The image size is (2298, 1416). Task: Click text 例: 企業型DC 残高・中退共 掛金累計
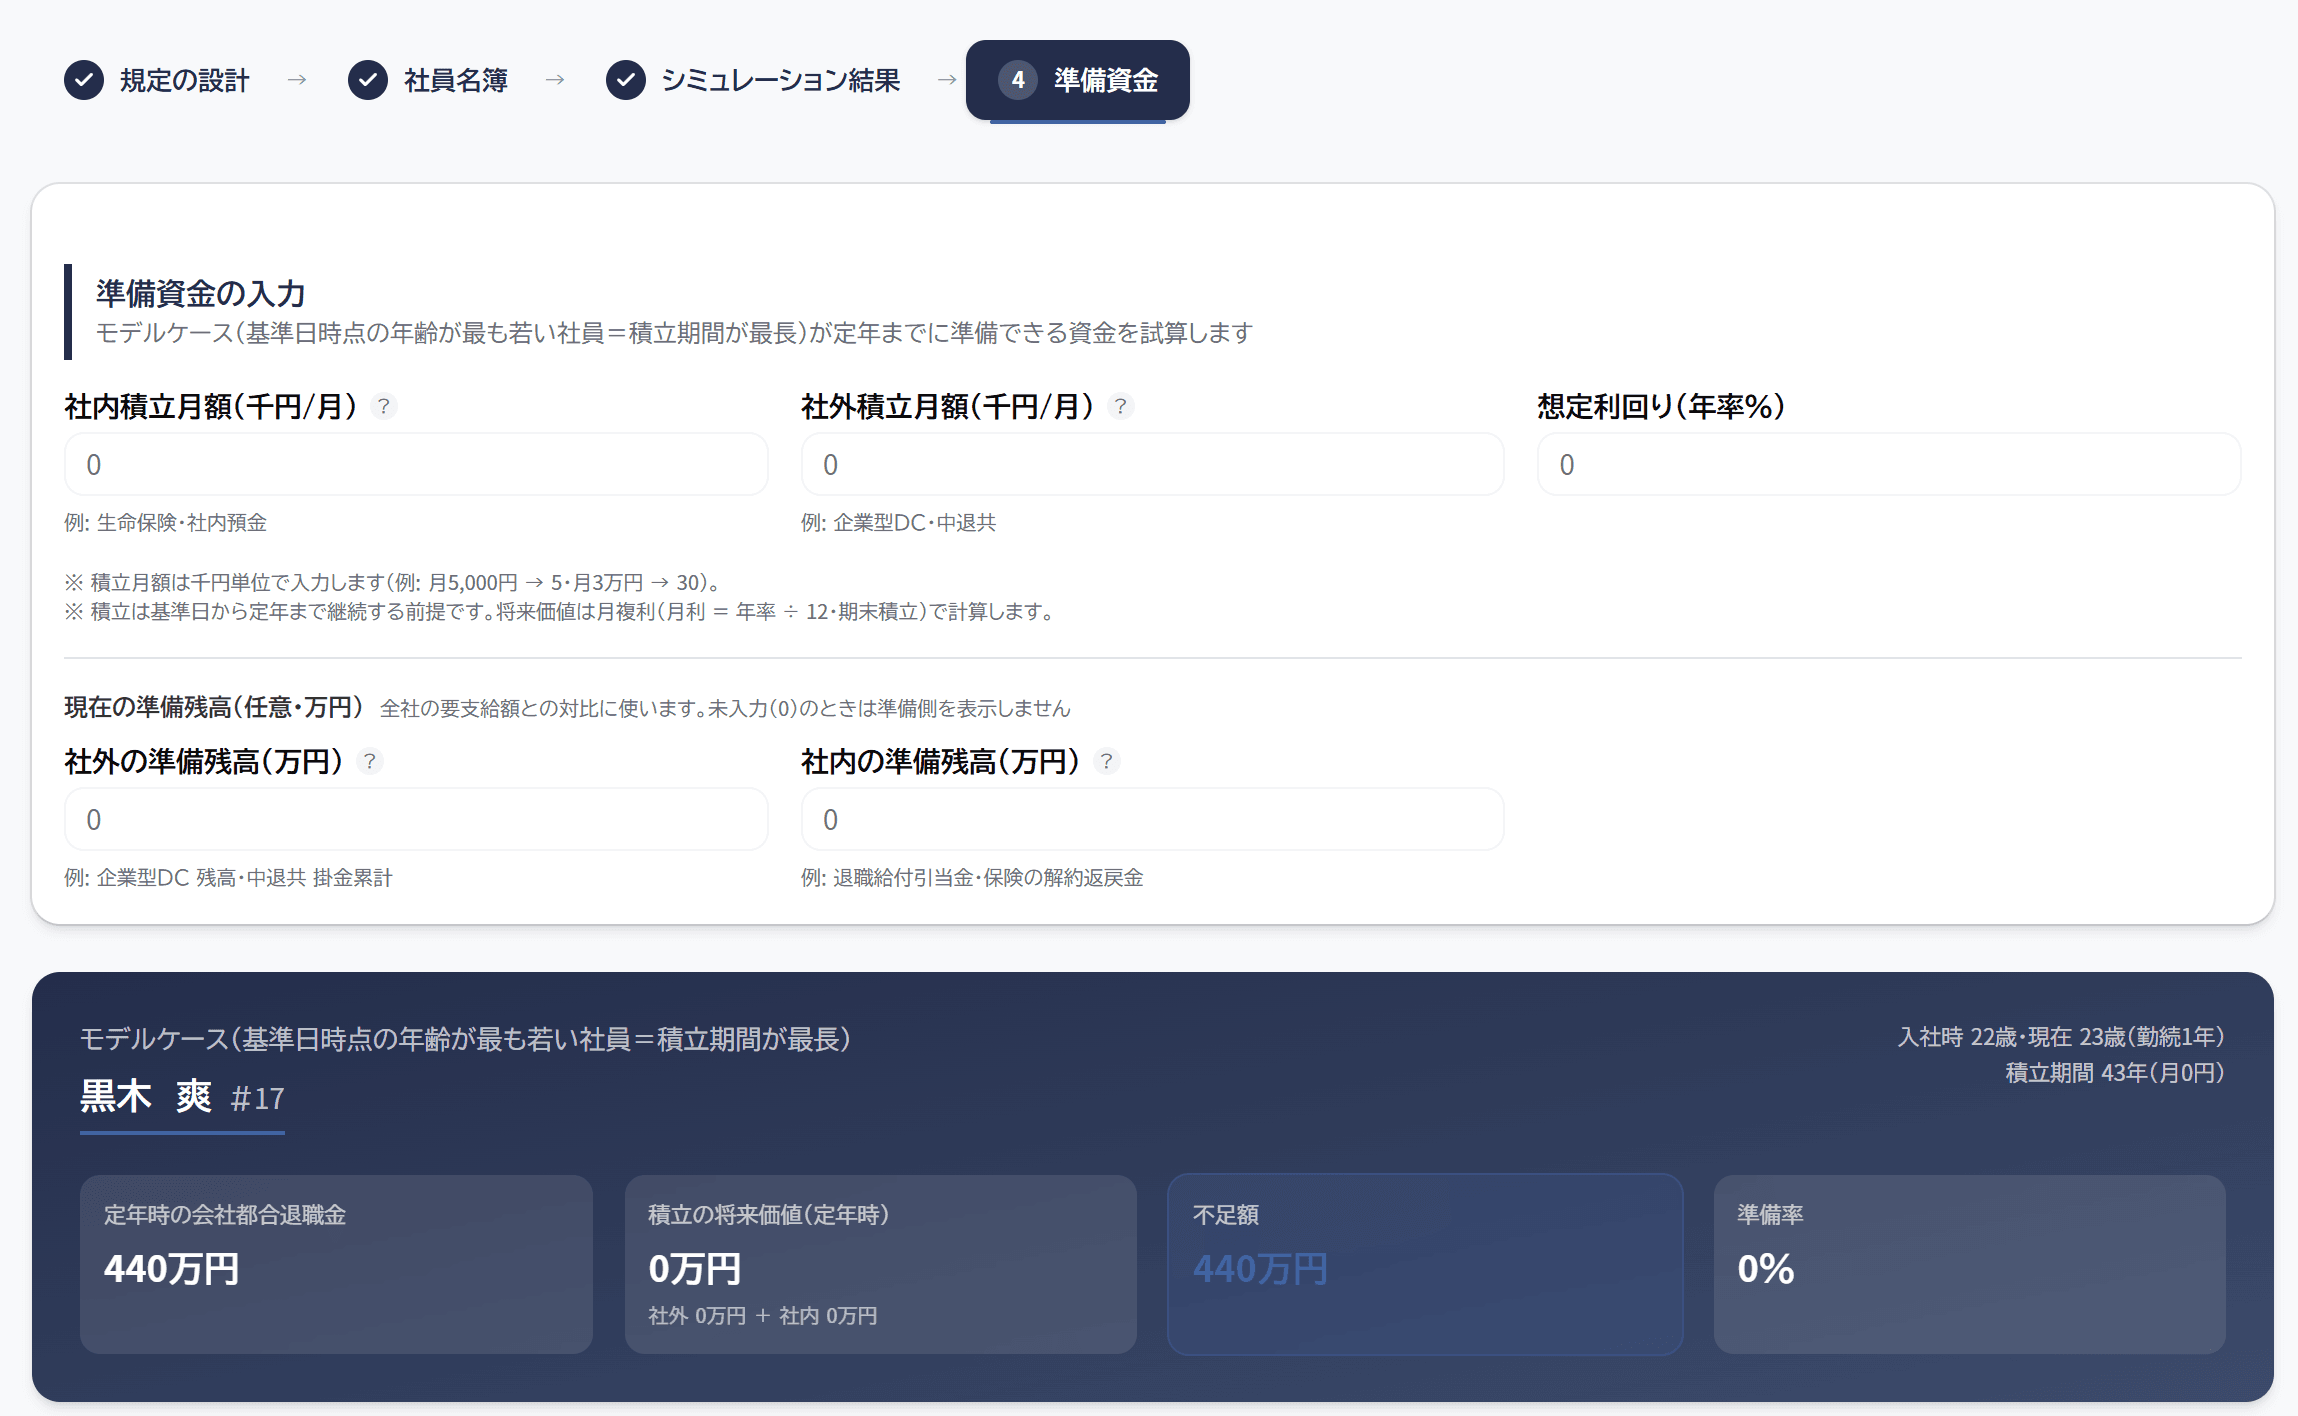point(228,877)
